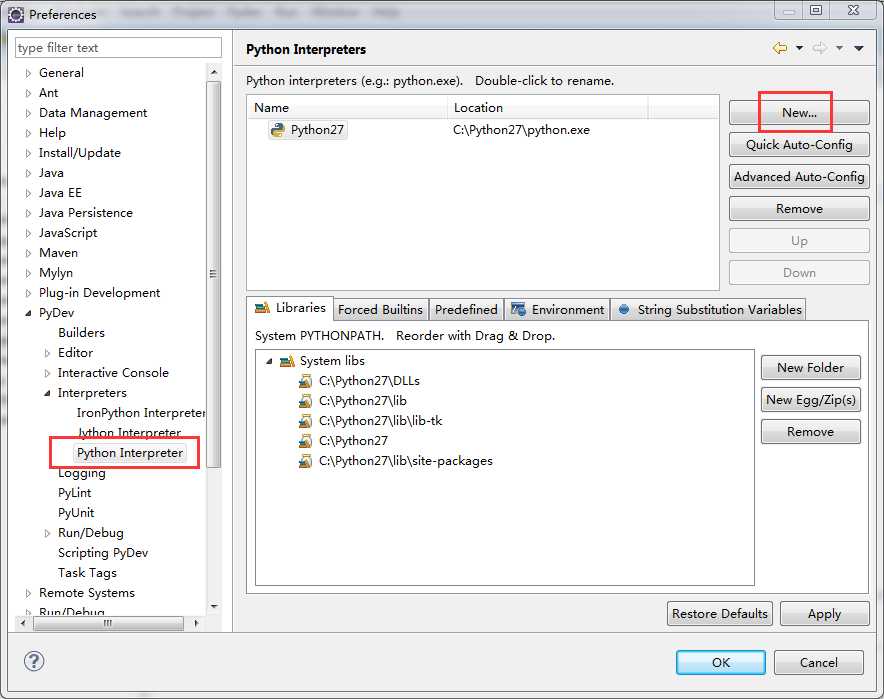Click the Name column header
Image resolution: width=884 pixels, height=699 pixels.
point(347,108)
